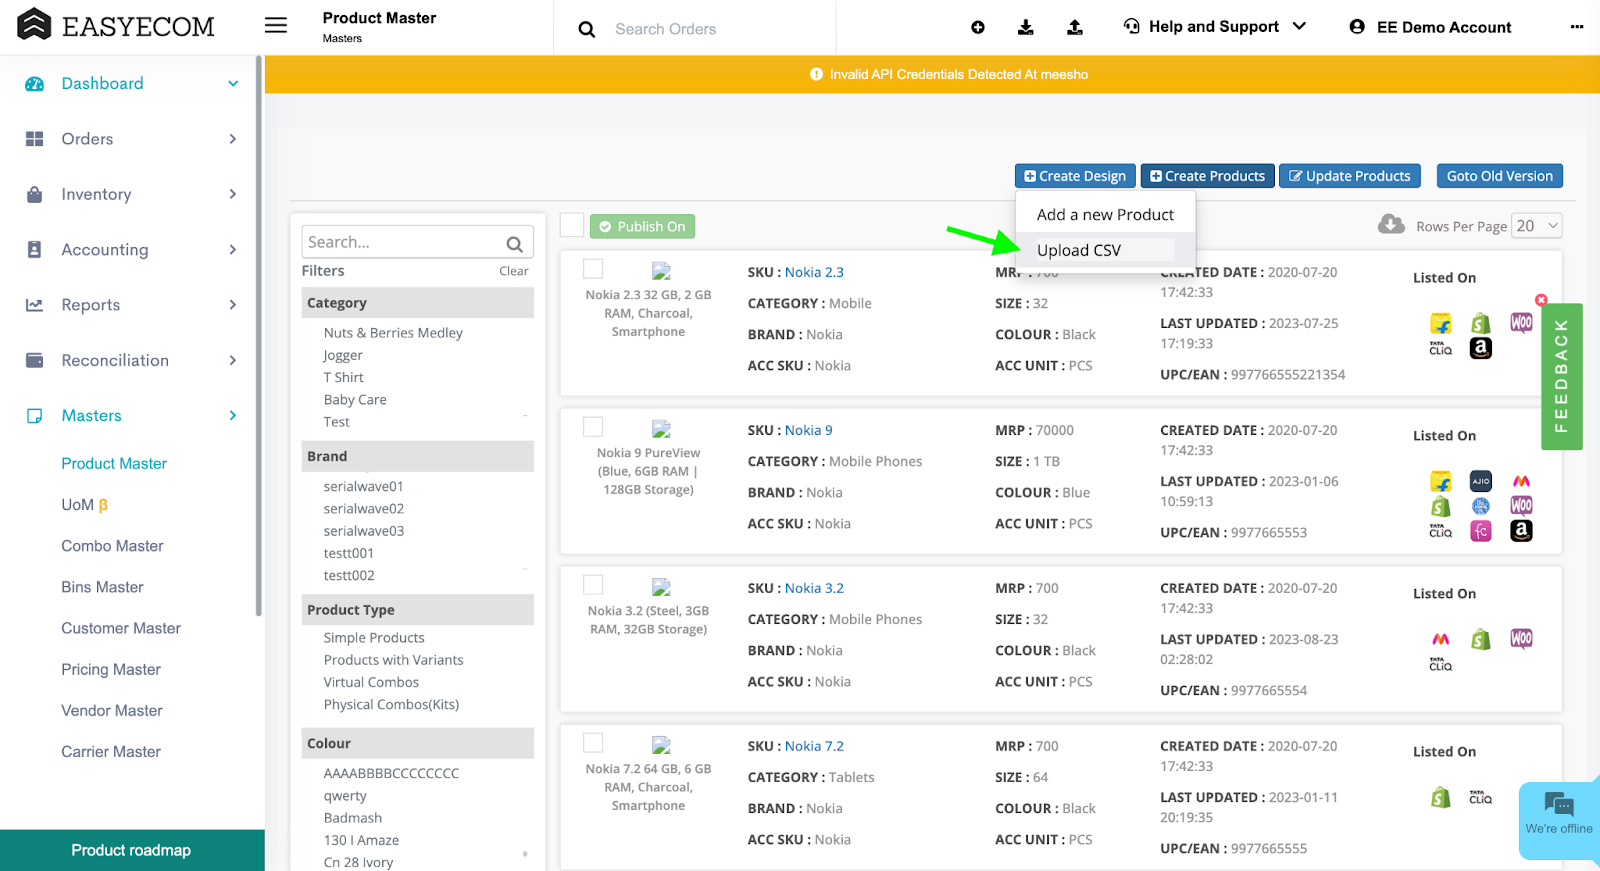Click the Tata Cliq icon in Nokia 2.3 row

pyautogui.click(x=1441, y=348)
